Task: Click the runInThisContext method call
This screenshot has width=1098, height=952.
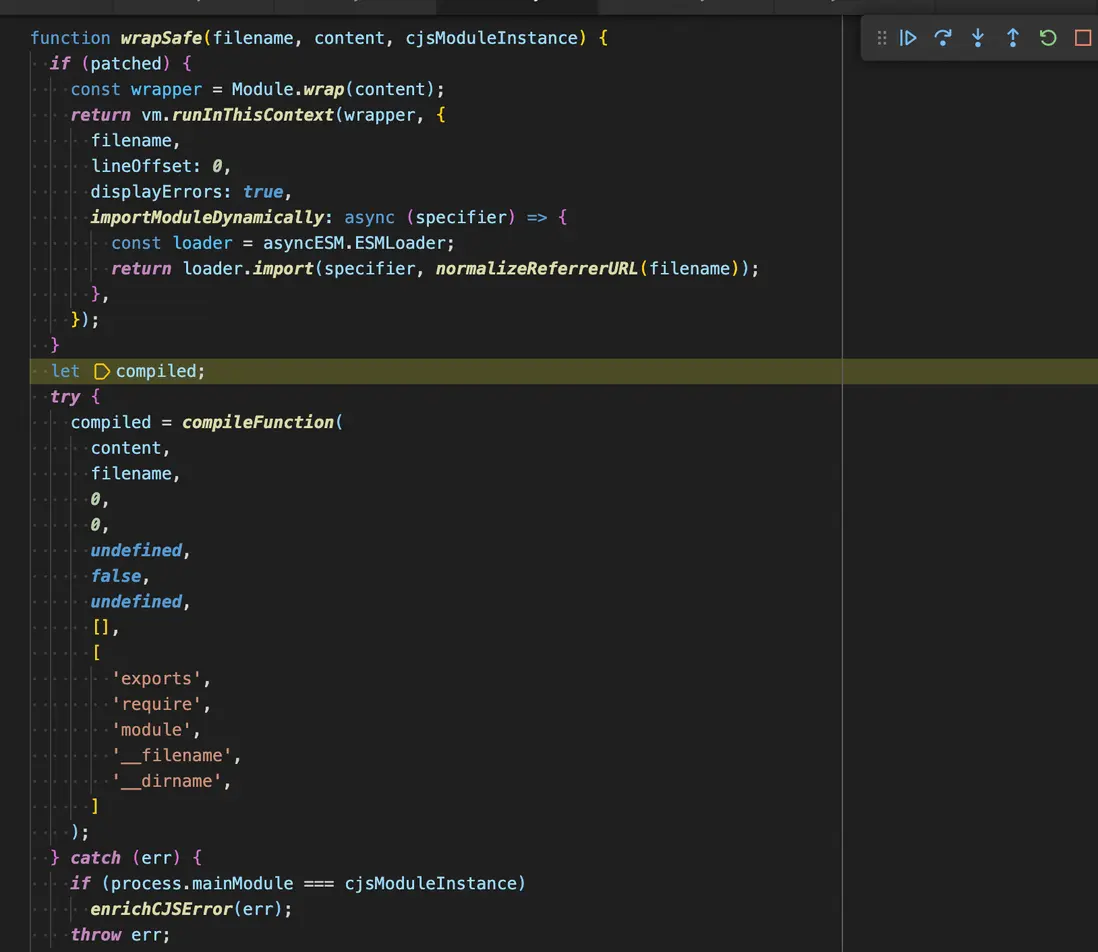Action: coord(253,115)
